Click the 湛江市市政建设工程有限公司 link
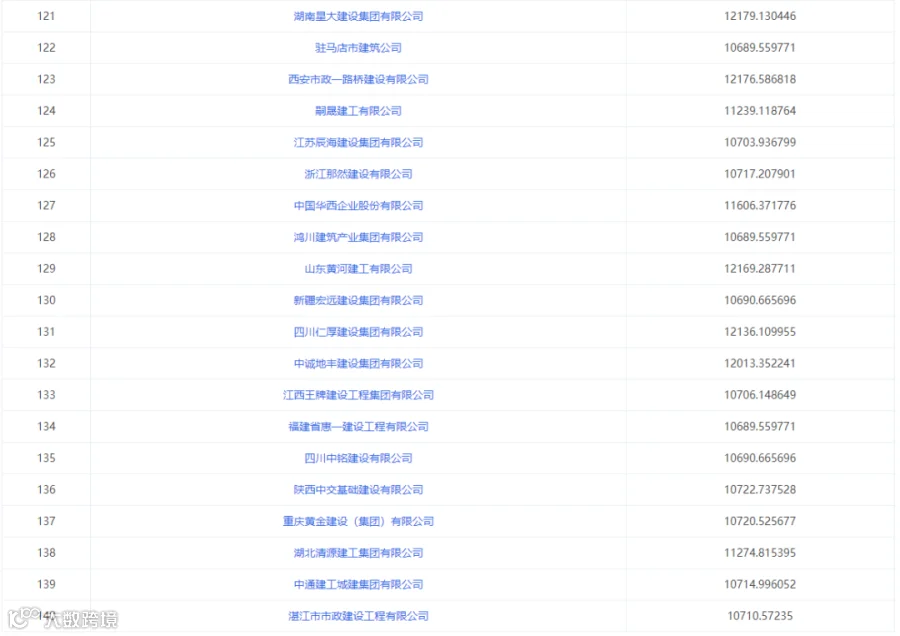This screenshot has height=636, width=900. [358, 616]
